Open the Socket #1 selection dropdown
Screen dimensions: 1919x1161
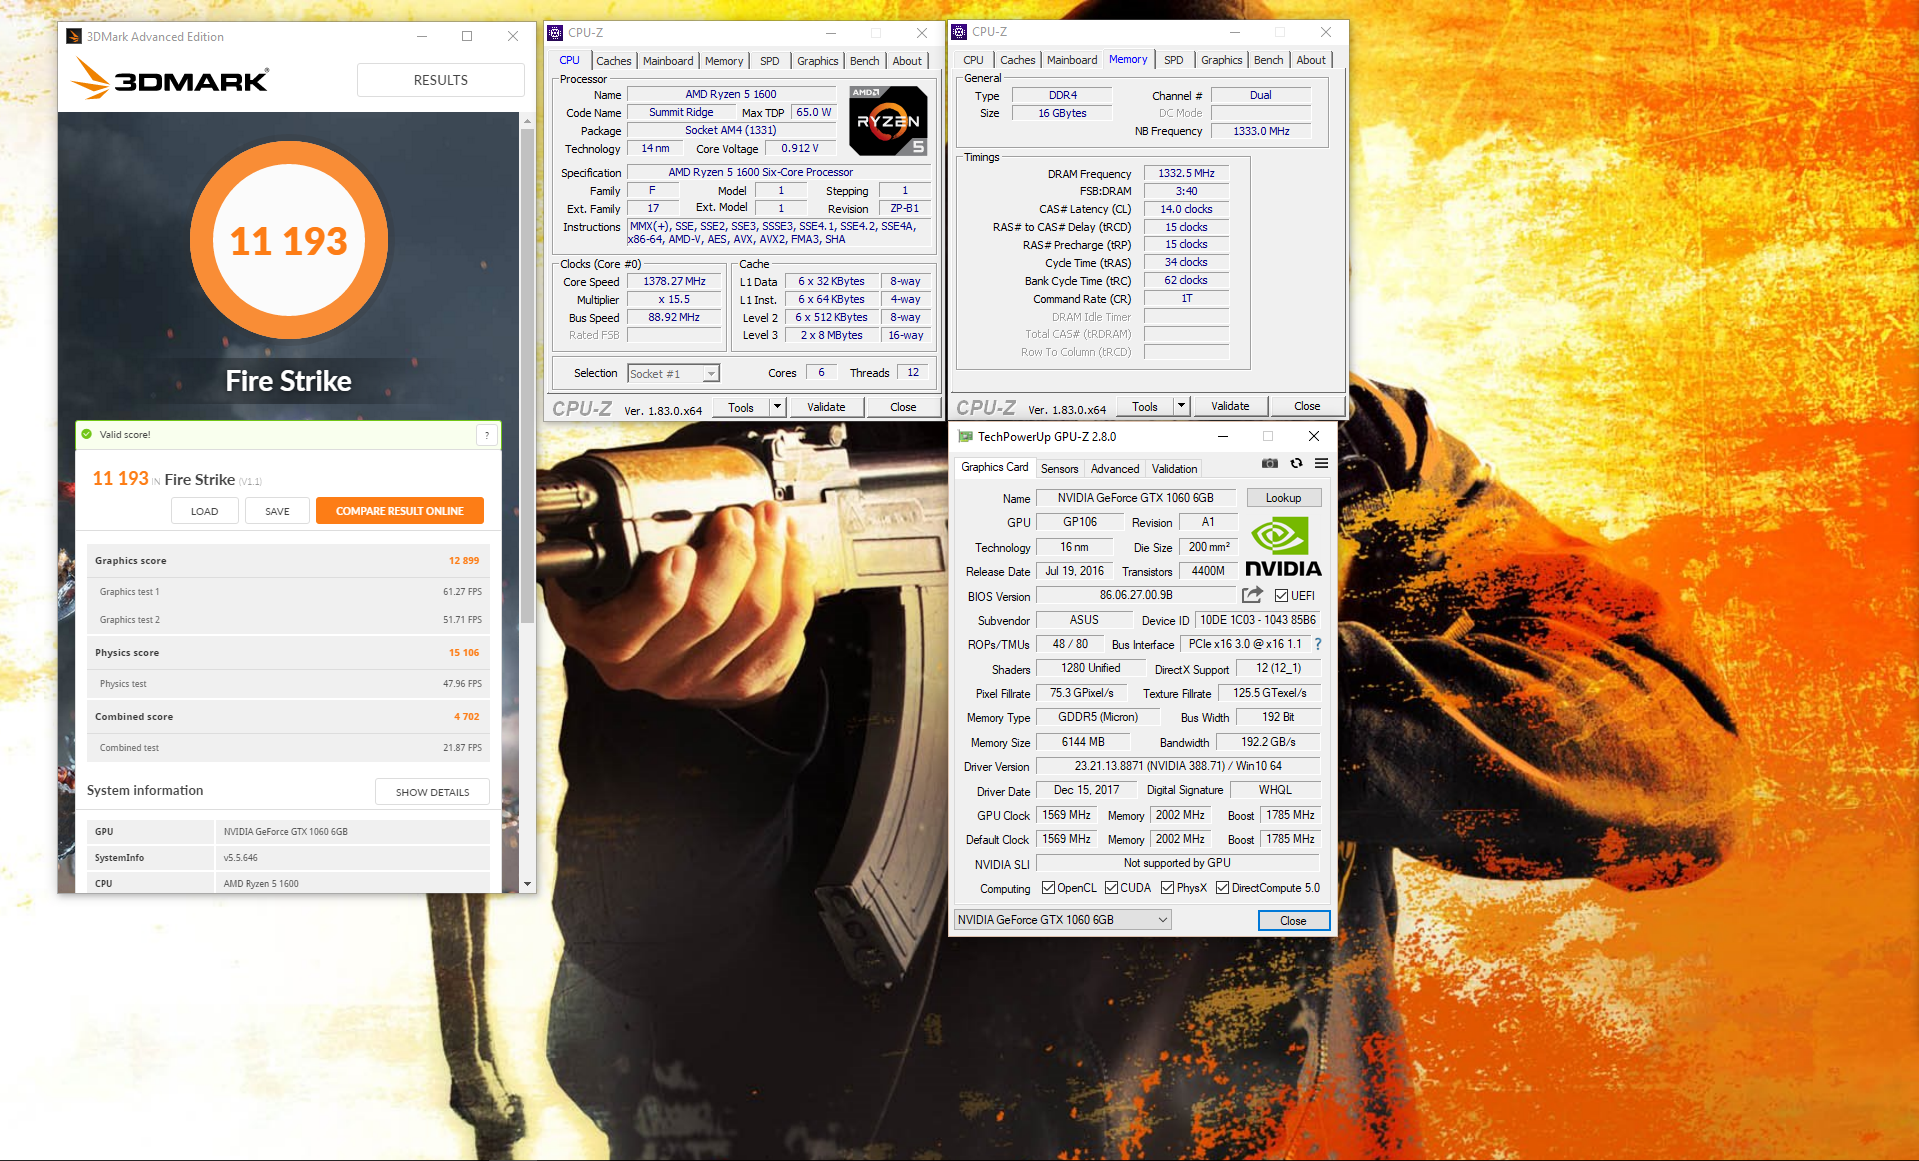coord(673,374)
